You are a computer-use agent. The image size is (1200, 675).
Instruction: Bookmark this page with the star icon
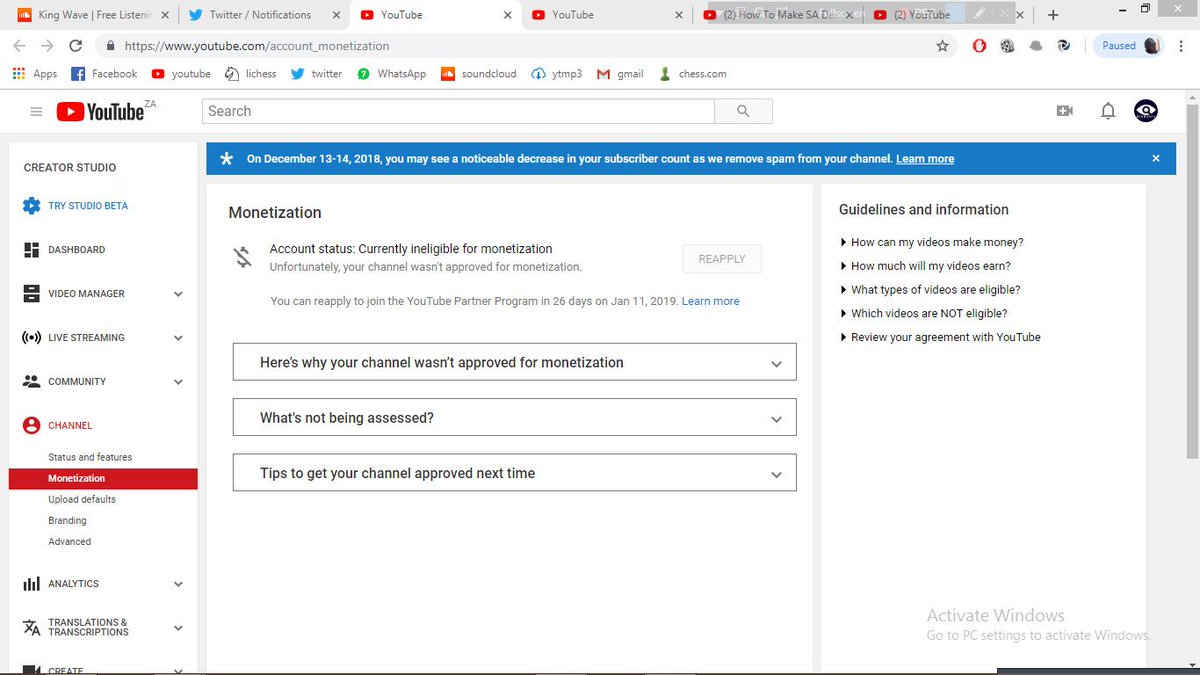(942, 46)
